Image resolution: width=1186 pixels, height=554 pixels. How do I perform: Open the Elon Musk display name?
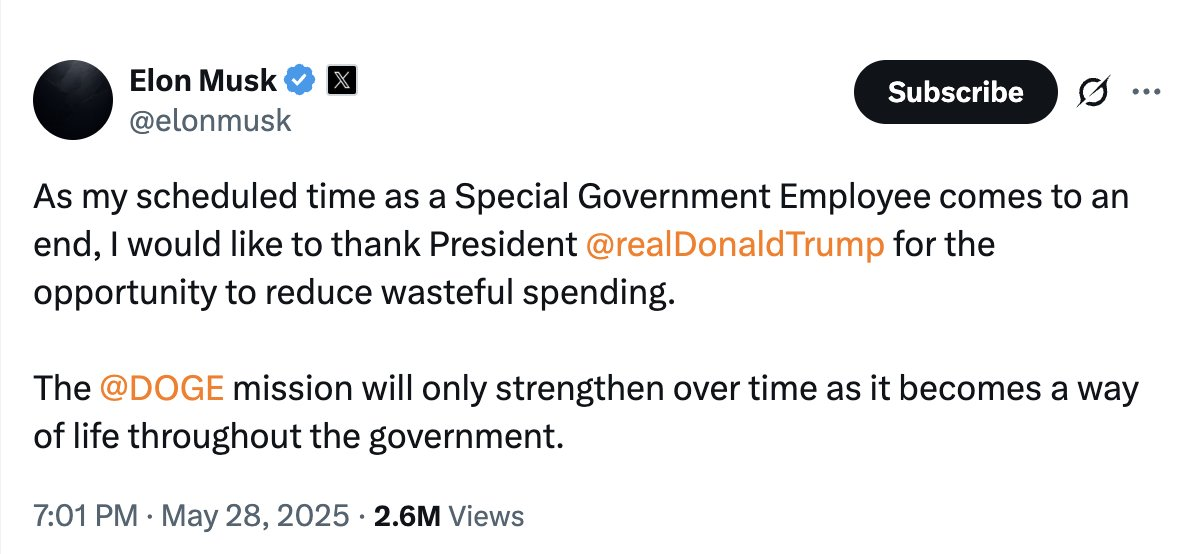[x=203, y=80]
